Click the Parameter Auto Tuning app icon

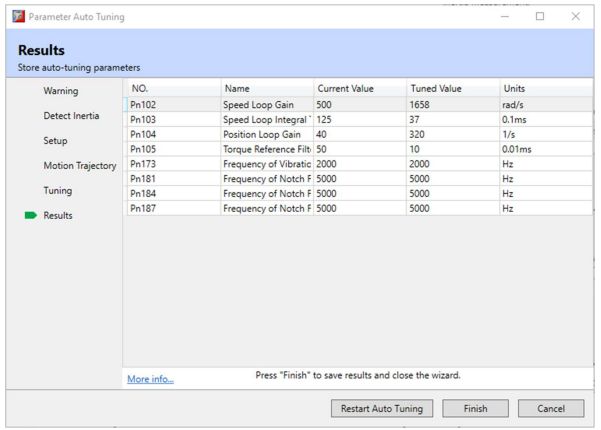coord(18,16)
